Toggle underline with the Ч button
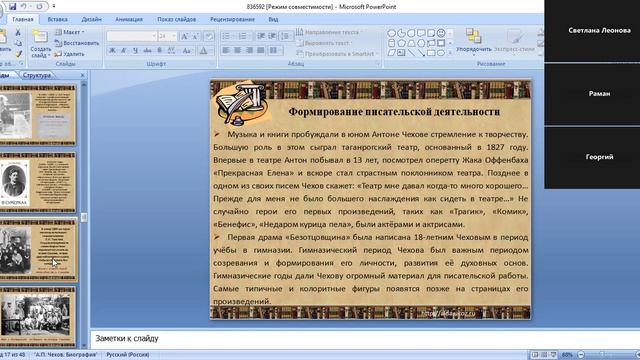Image resolution: width=640 pixels, height=360 pixels. click(x=135, y=51)
